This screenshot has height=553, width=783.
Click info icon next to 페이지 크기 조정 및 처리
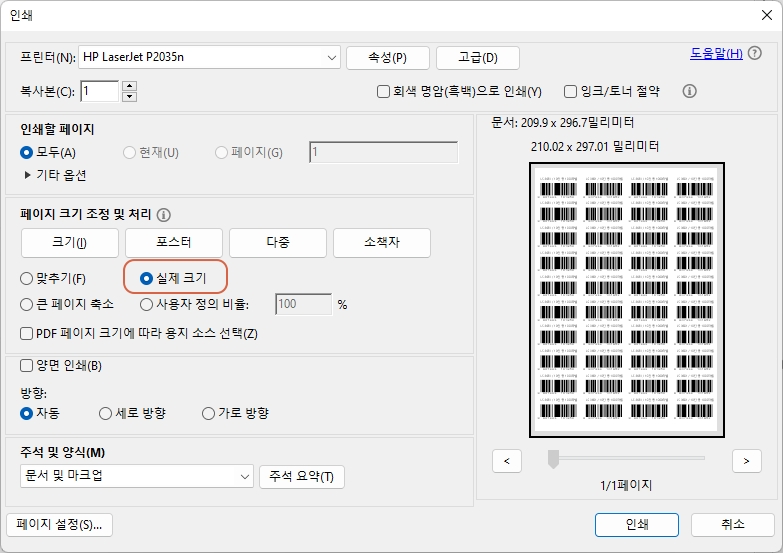164,215
